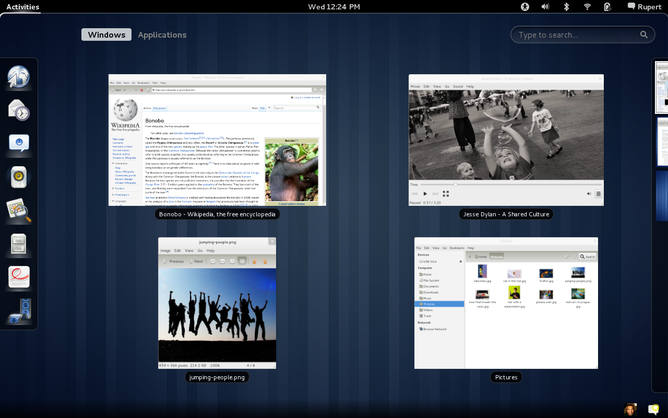
Task: Launch the speaker music player dash icon
Action: pyautogui.click(x=18, y=177)
